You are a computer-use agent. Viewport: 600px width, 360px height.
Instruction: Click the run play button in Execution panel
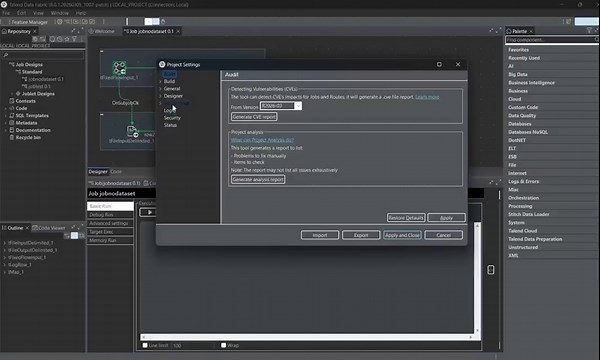pyautogui.click(x=150, y=212)
